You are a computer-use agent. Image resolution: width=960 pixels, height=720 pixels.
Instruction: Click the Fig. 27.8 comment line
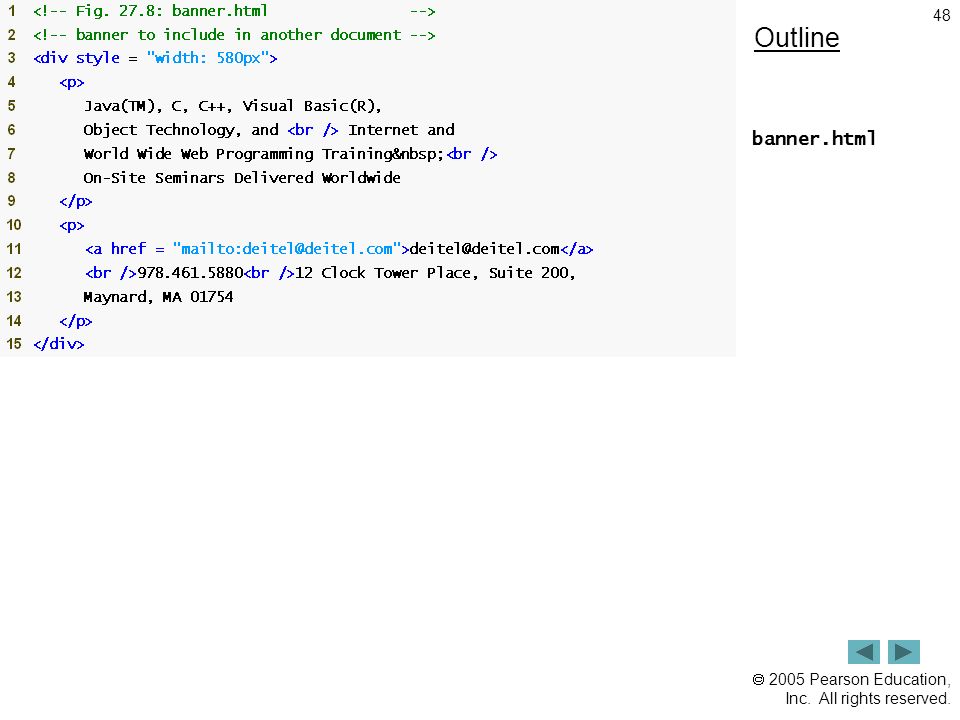[x=234, y=11]
